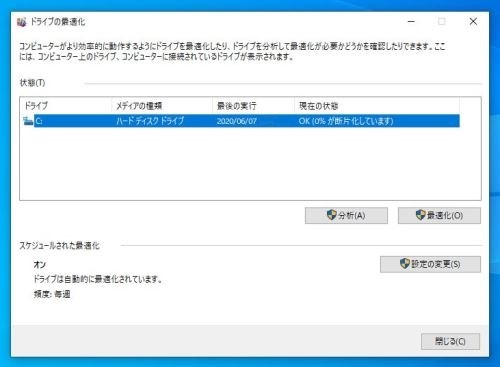Click the 2020/06/07 last run date
The width and height of the screenshot is (500, 367).
click(237, 121)
